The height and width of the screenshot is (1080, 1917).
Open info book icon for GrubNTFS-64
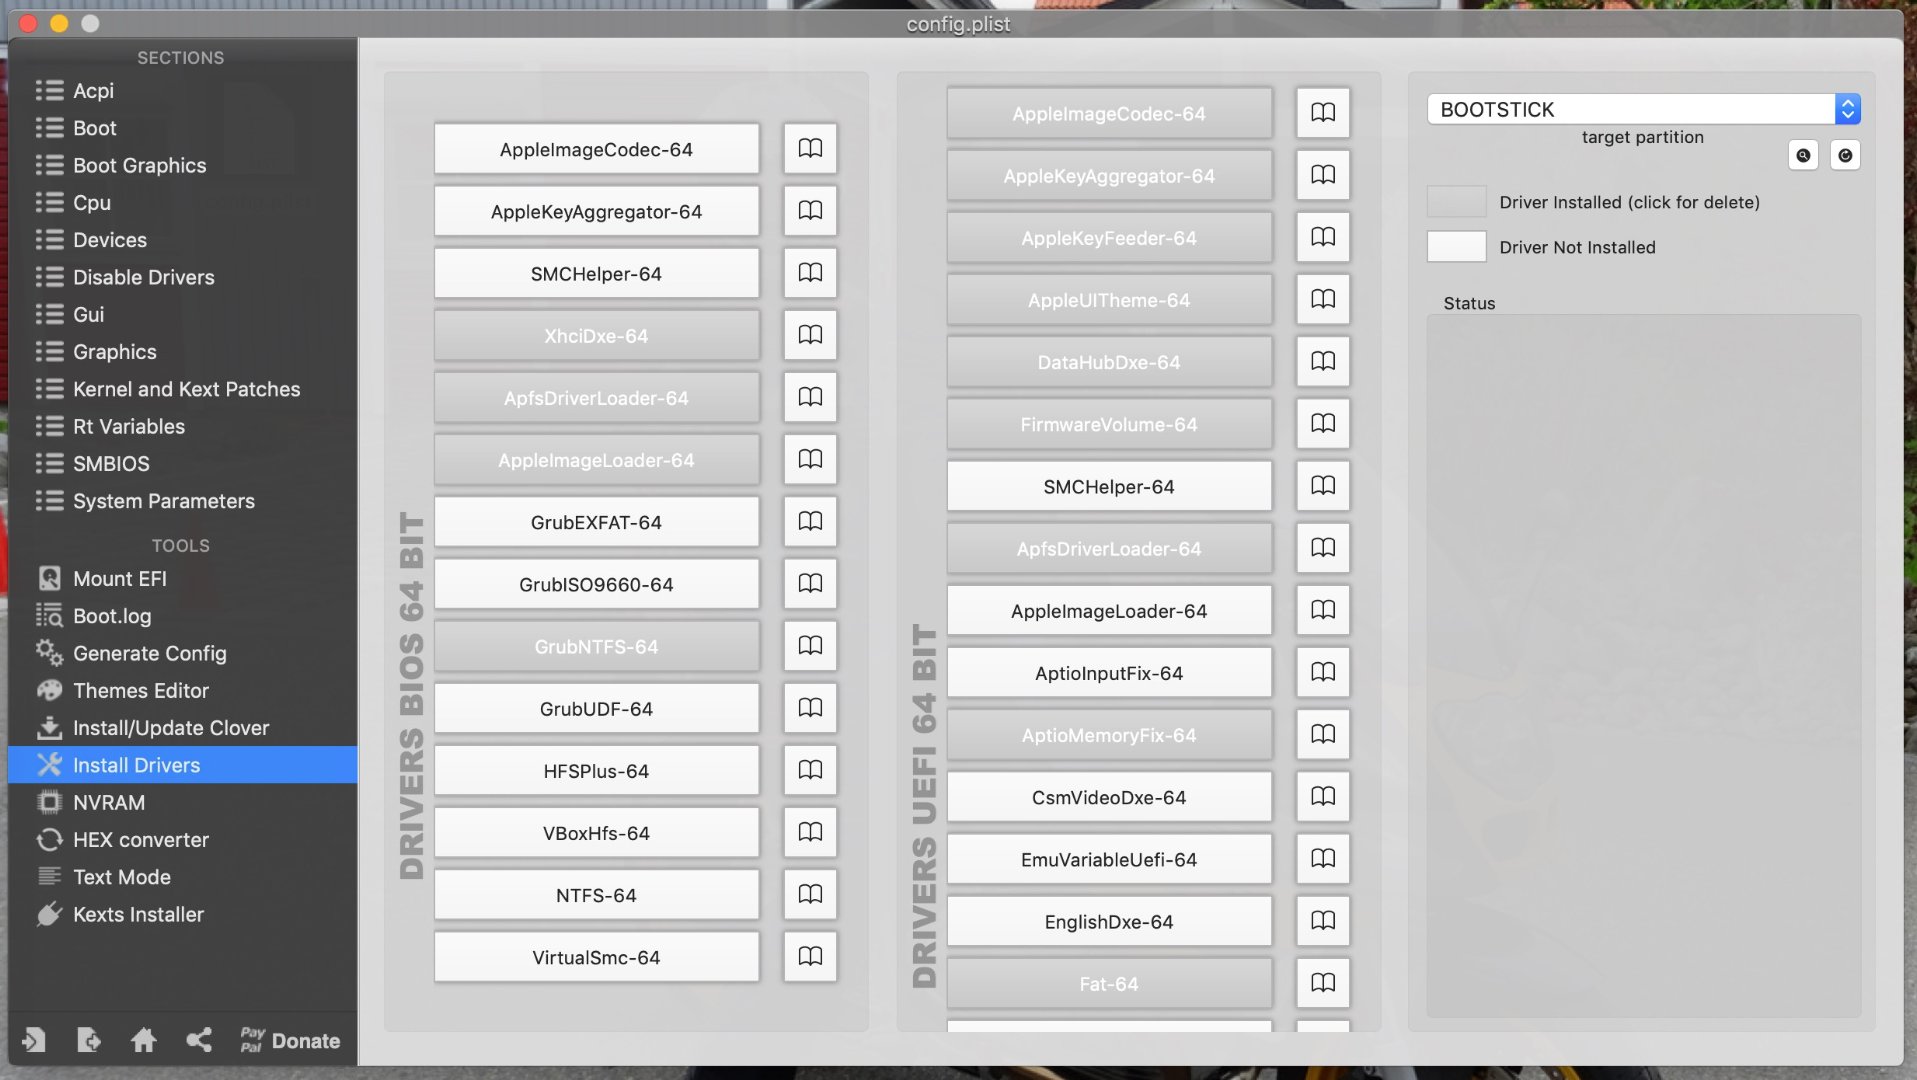810,646
